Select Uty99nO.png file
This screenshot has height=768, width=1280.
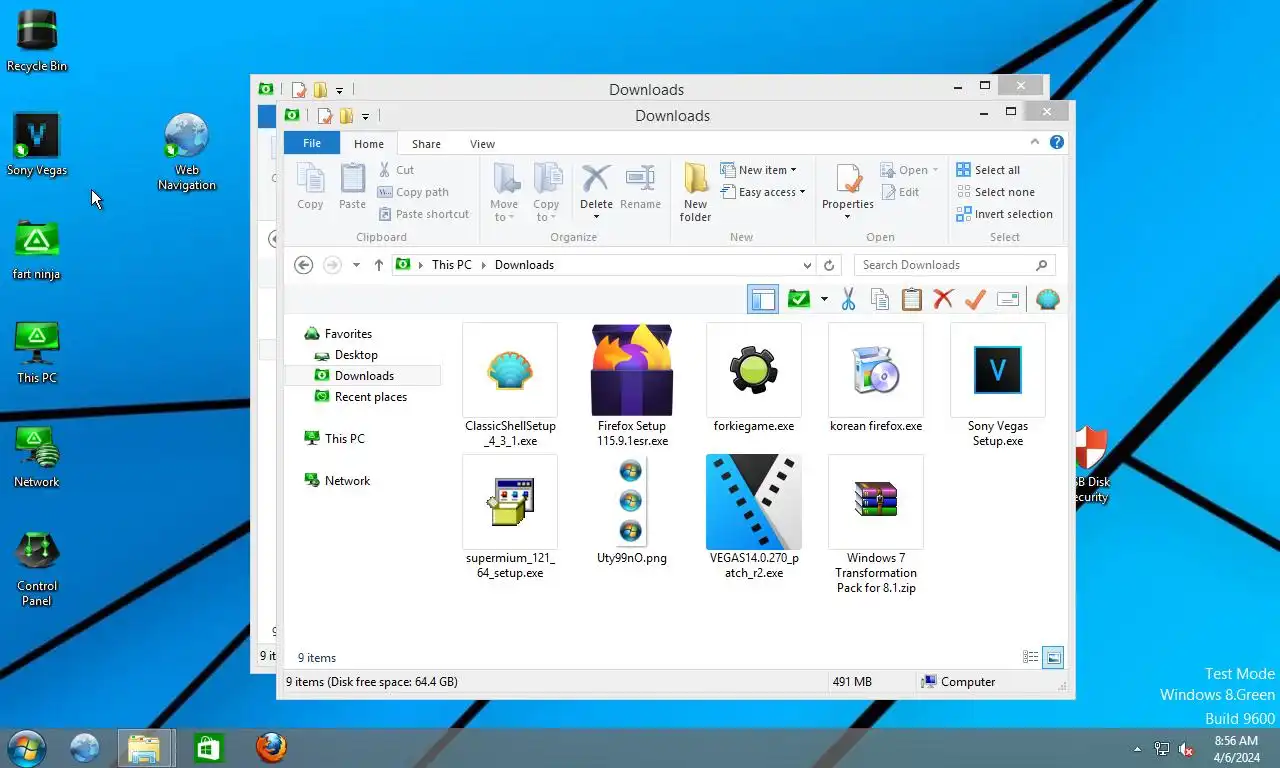pyautogui.click(x=632, y=511)
